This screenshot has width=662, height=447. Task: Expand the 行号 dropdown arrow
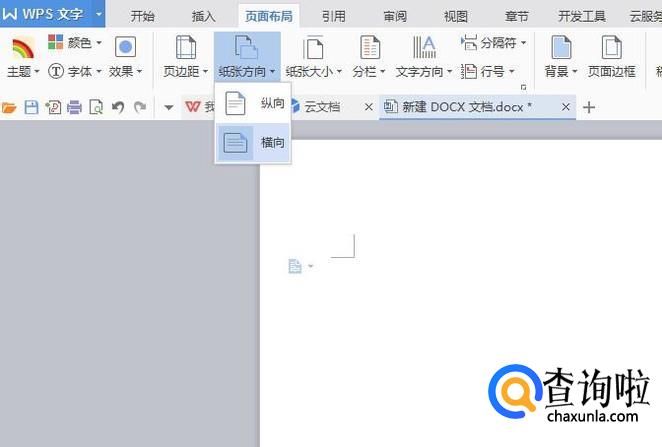click(x=511, y=72)
